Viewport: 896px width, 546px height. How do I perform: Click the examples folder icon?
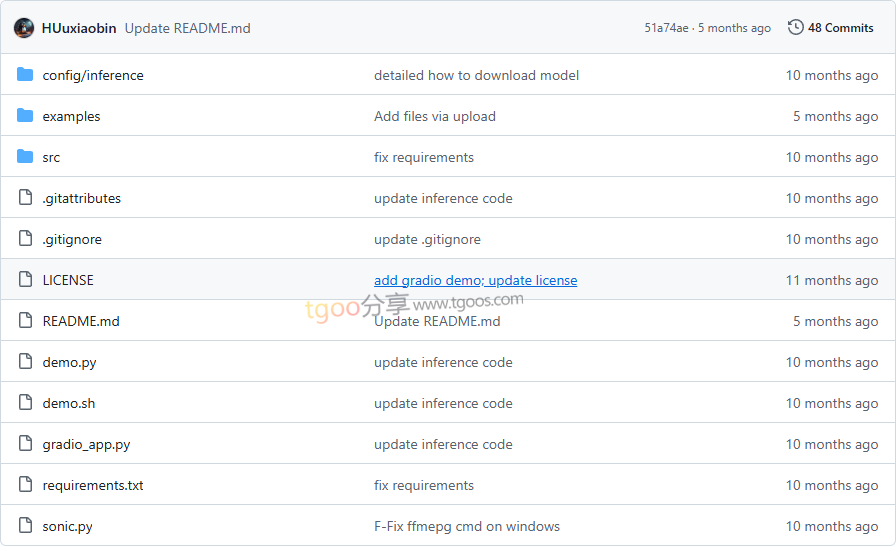tap(25, 116)
